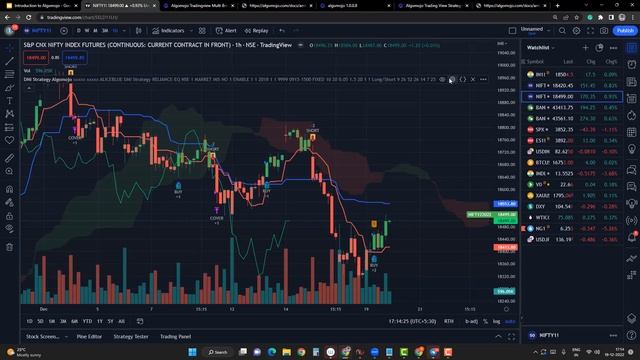
Task: Select the patterns drawing tool
Action: click(x=9, y=114)
